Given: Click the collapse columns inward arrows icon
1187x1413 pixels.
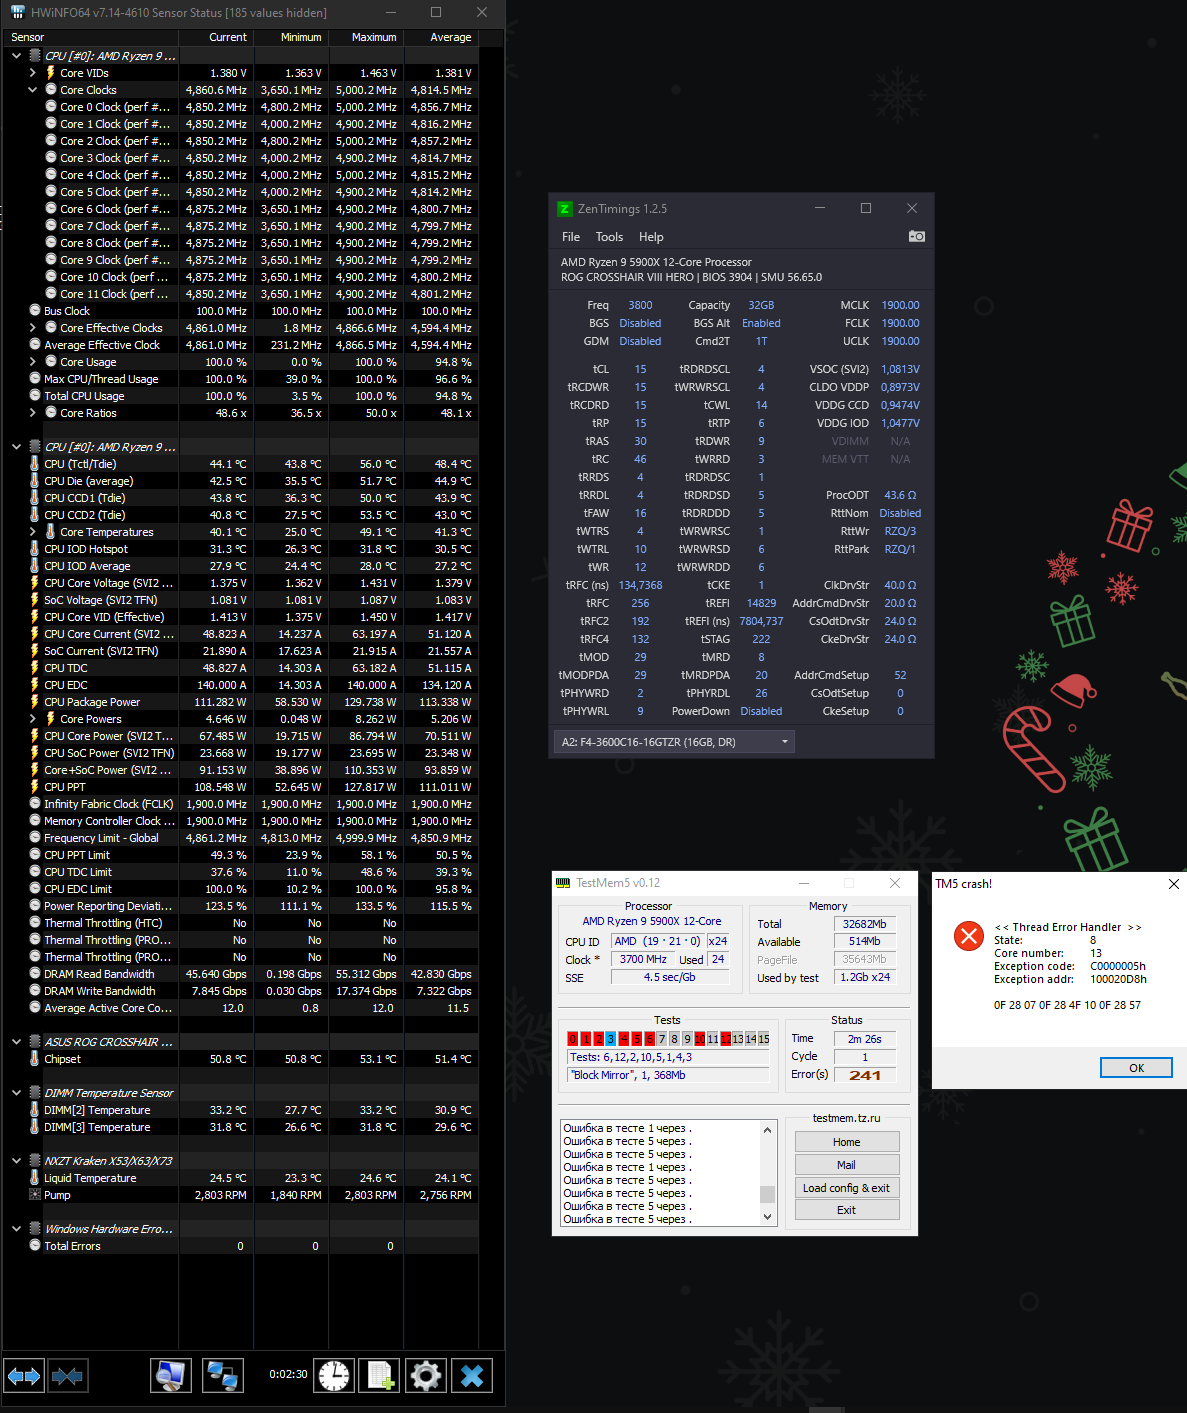Looking at the screenshot, I should (x=67, y=1376).
